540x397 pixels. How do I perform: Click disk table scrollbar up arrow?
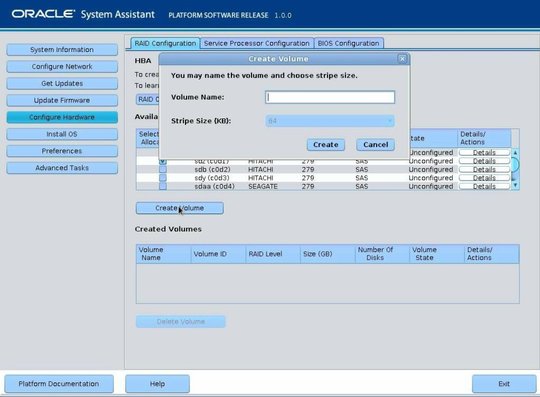[515, 153]
